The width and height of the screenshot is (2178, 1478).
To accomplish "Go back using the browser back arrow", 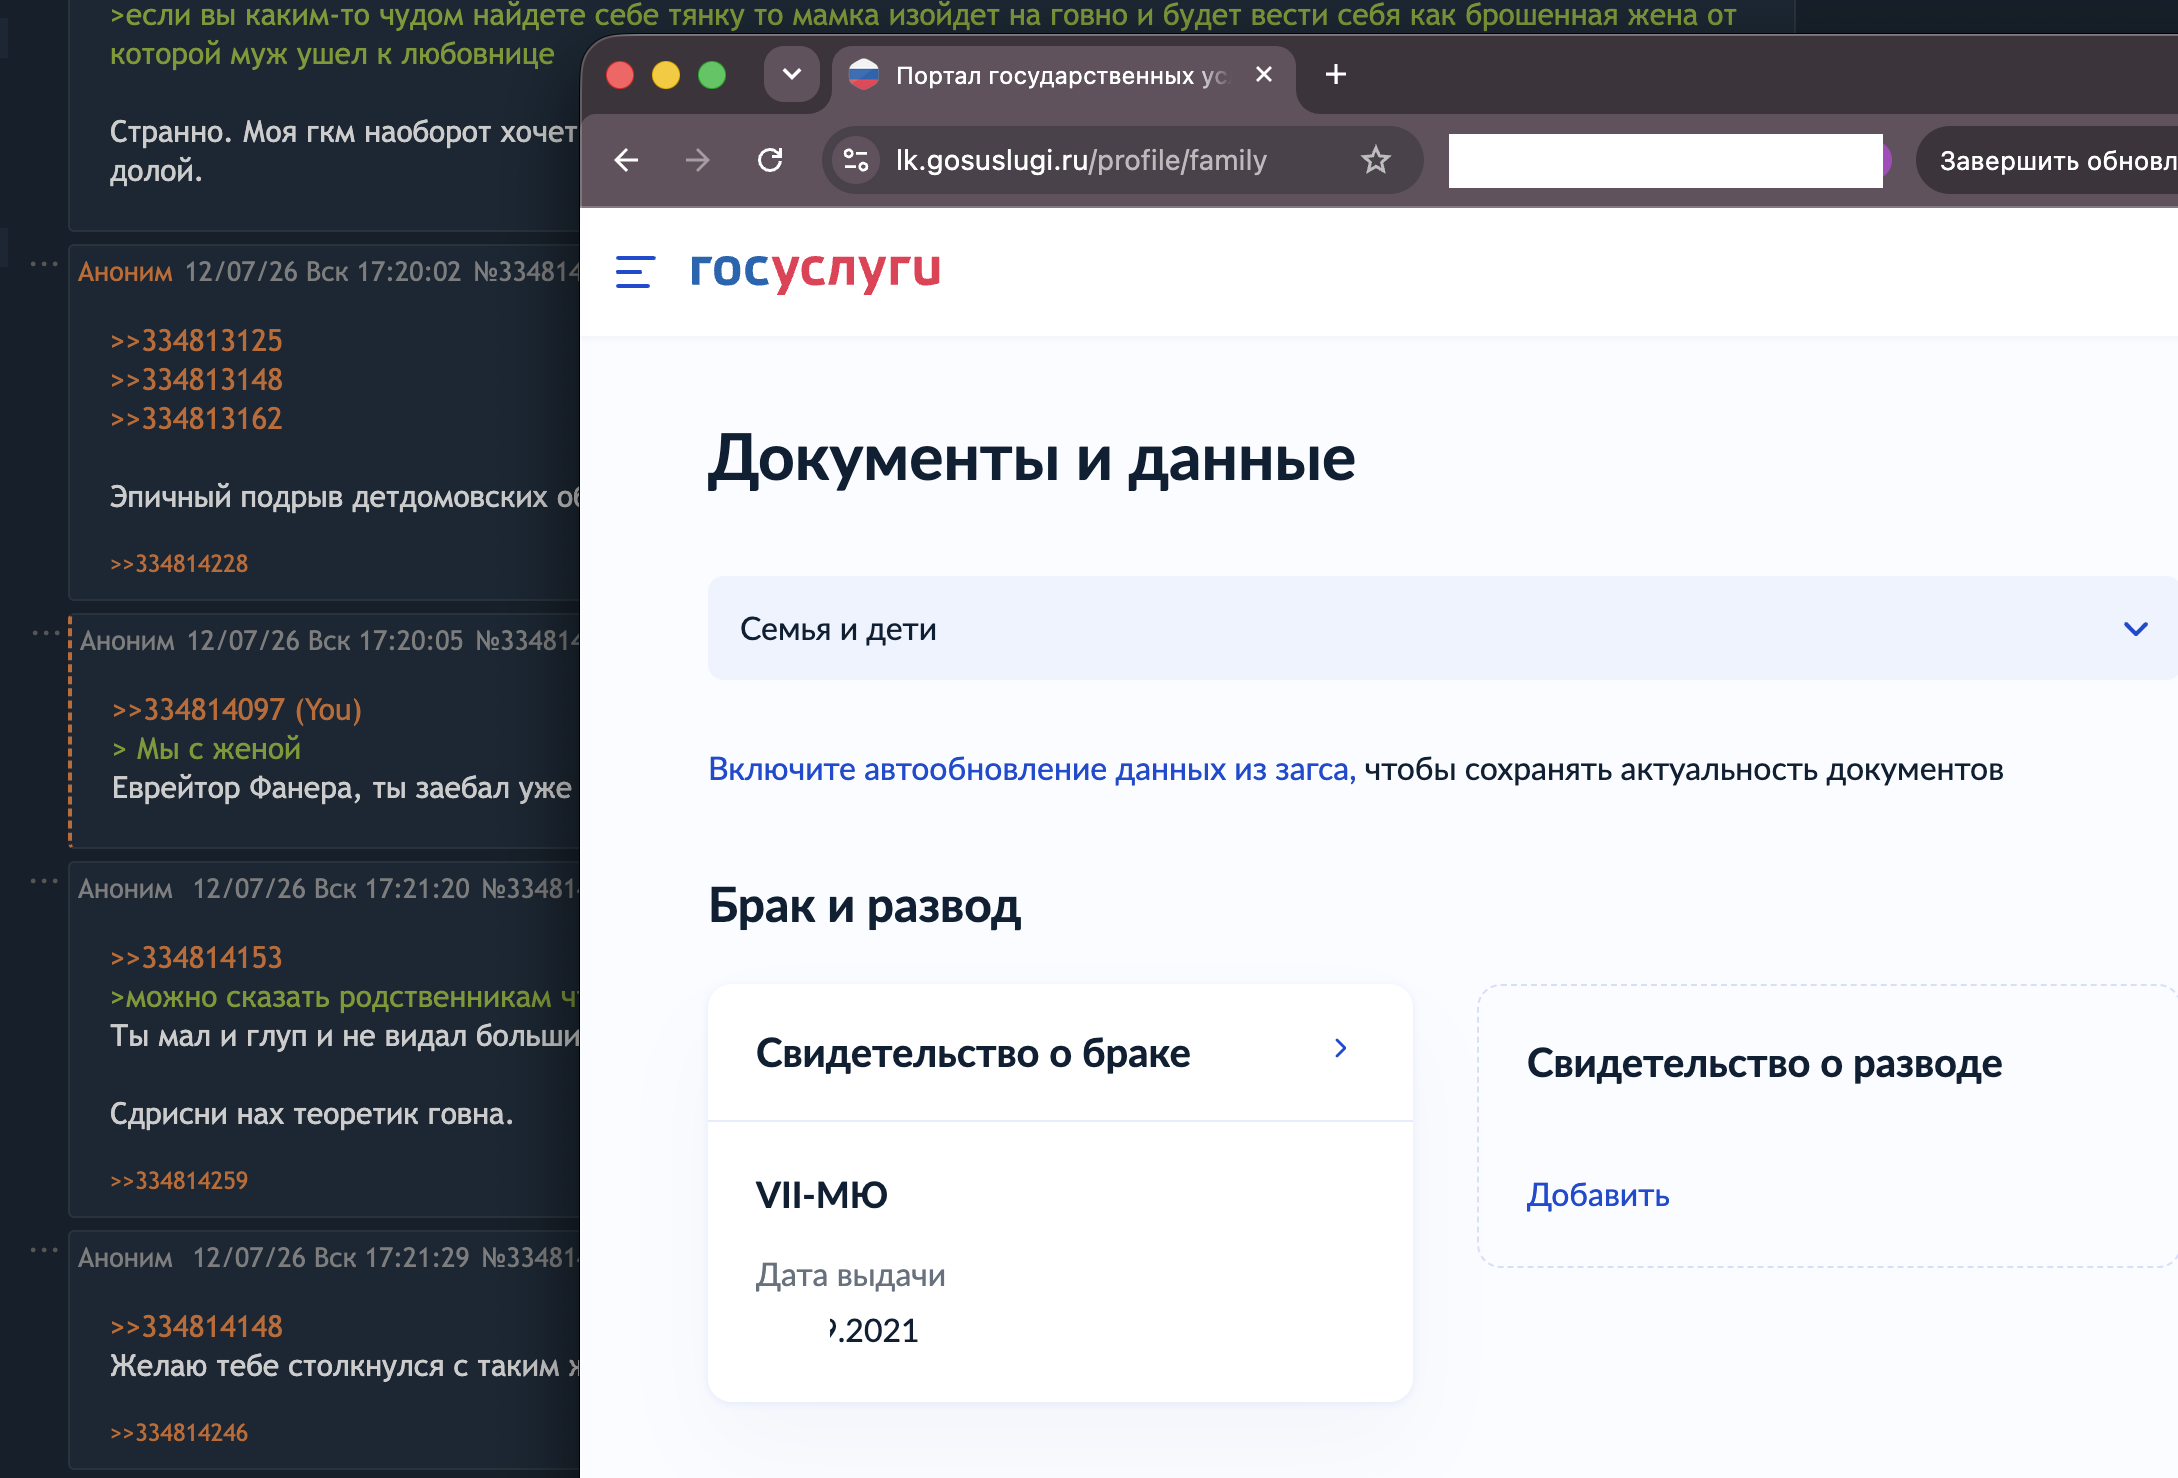I will [x=626, y=160].
